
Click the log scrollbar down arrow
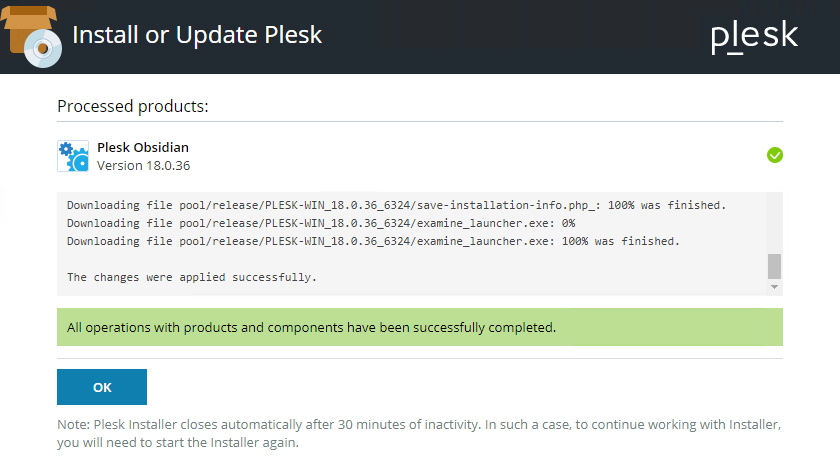pyautogui.click(x=774, y=287)
